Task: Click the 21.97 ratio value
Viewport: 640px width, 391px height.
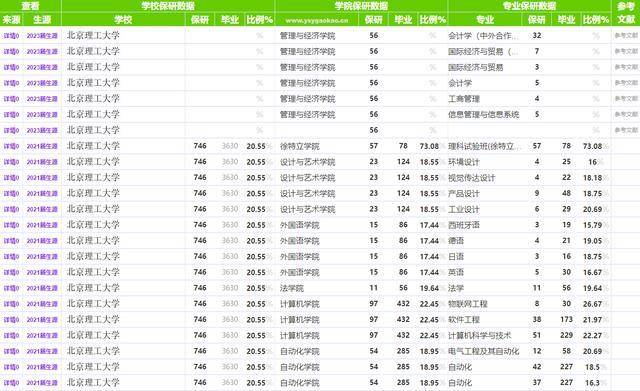Action: point(592,320)
